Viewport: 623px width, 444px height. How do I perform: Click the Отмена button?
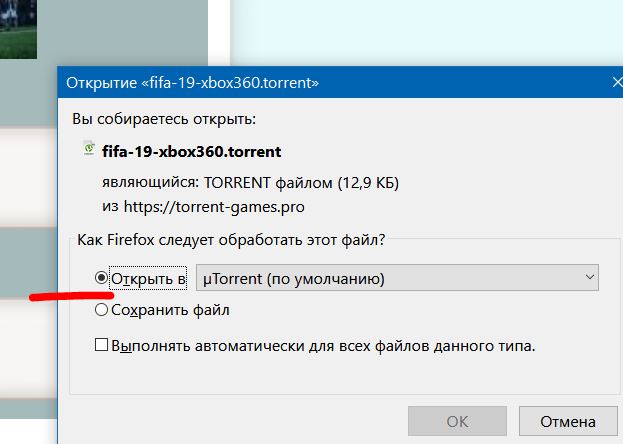point(568,421)
